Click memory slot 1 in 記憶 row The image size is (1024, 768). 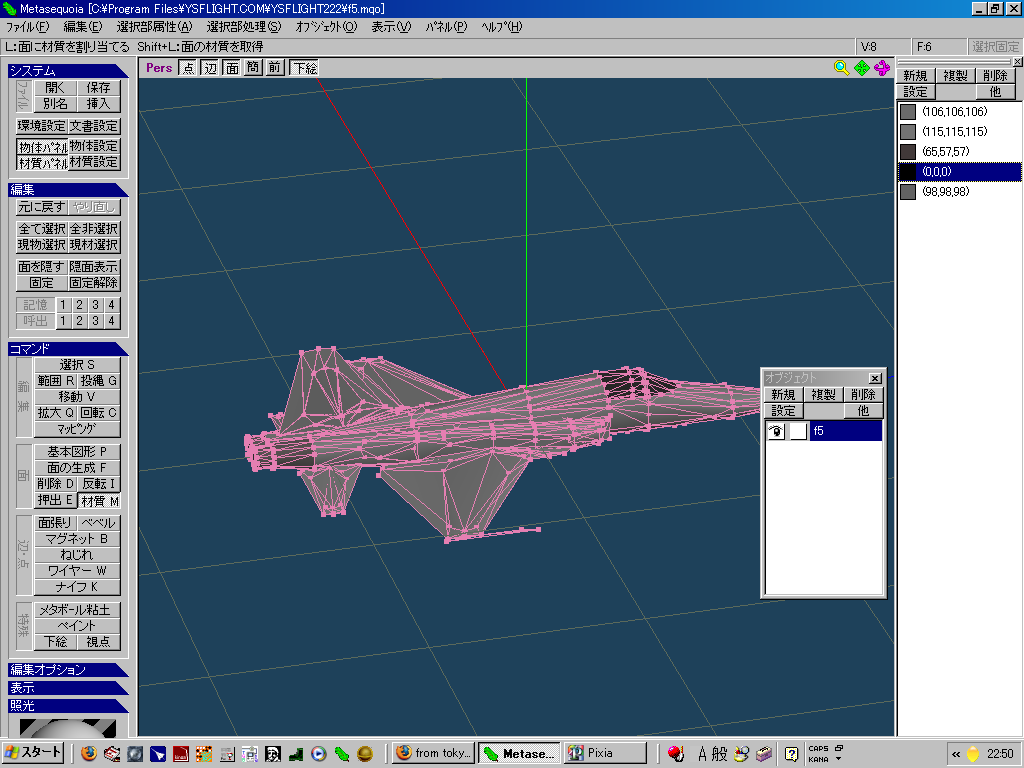click(63, 304)
